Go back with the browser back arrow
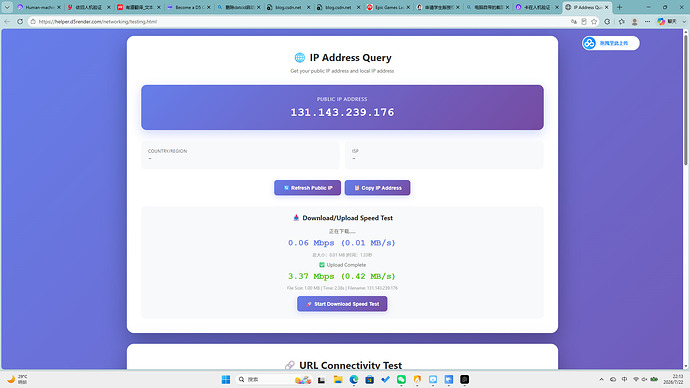 pyautogui.click(x=7, y=21)
